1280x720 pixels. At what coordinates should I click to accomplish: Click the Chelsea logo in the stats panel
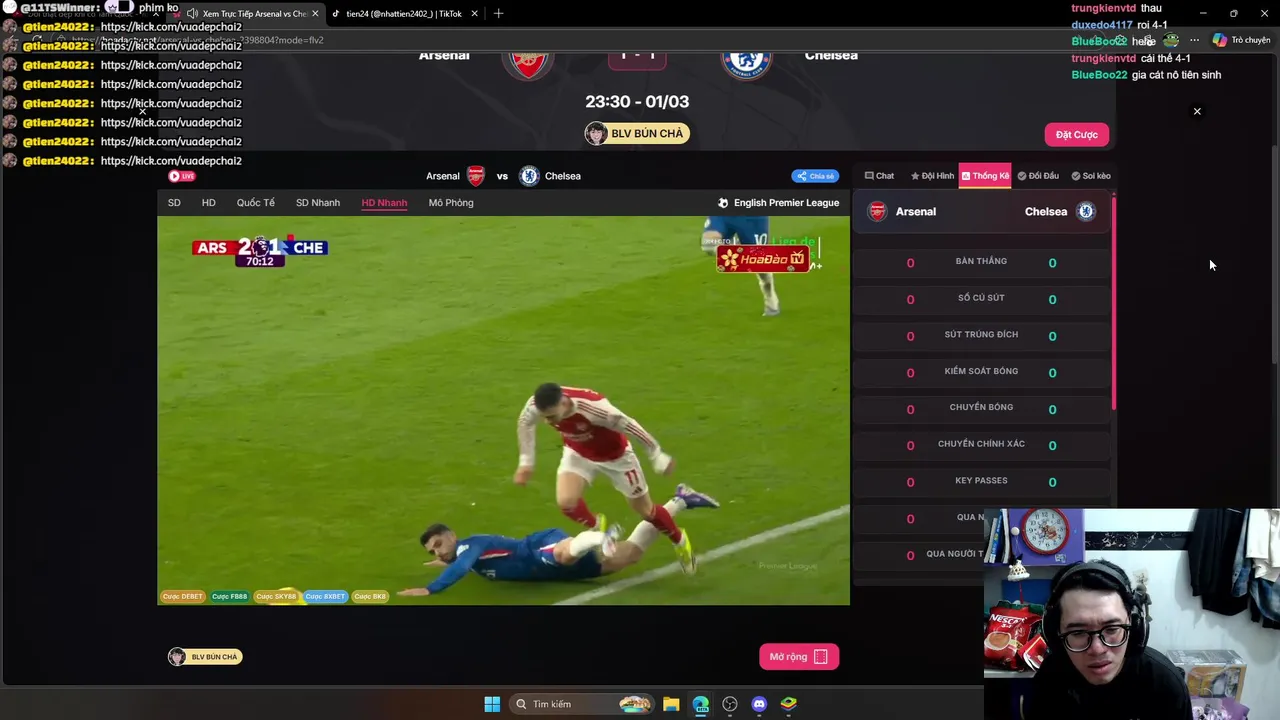coord(1086,212)
